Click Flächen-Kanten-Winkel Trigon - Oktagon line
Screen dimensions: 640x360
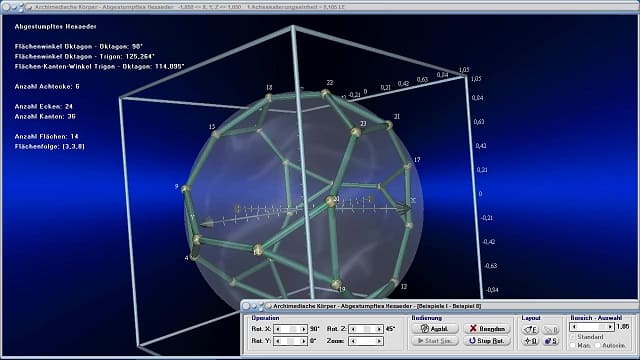tap(99, 67)
